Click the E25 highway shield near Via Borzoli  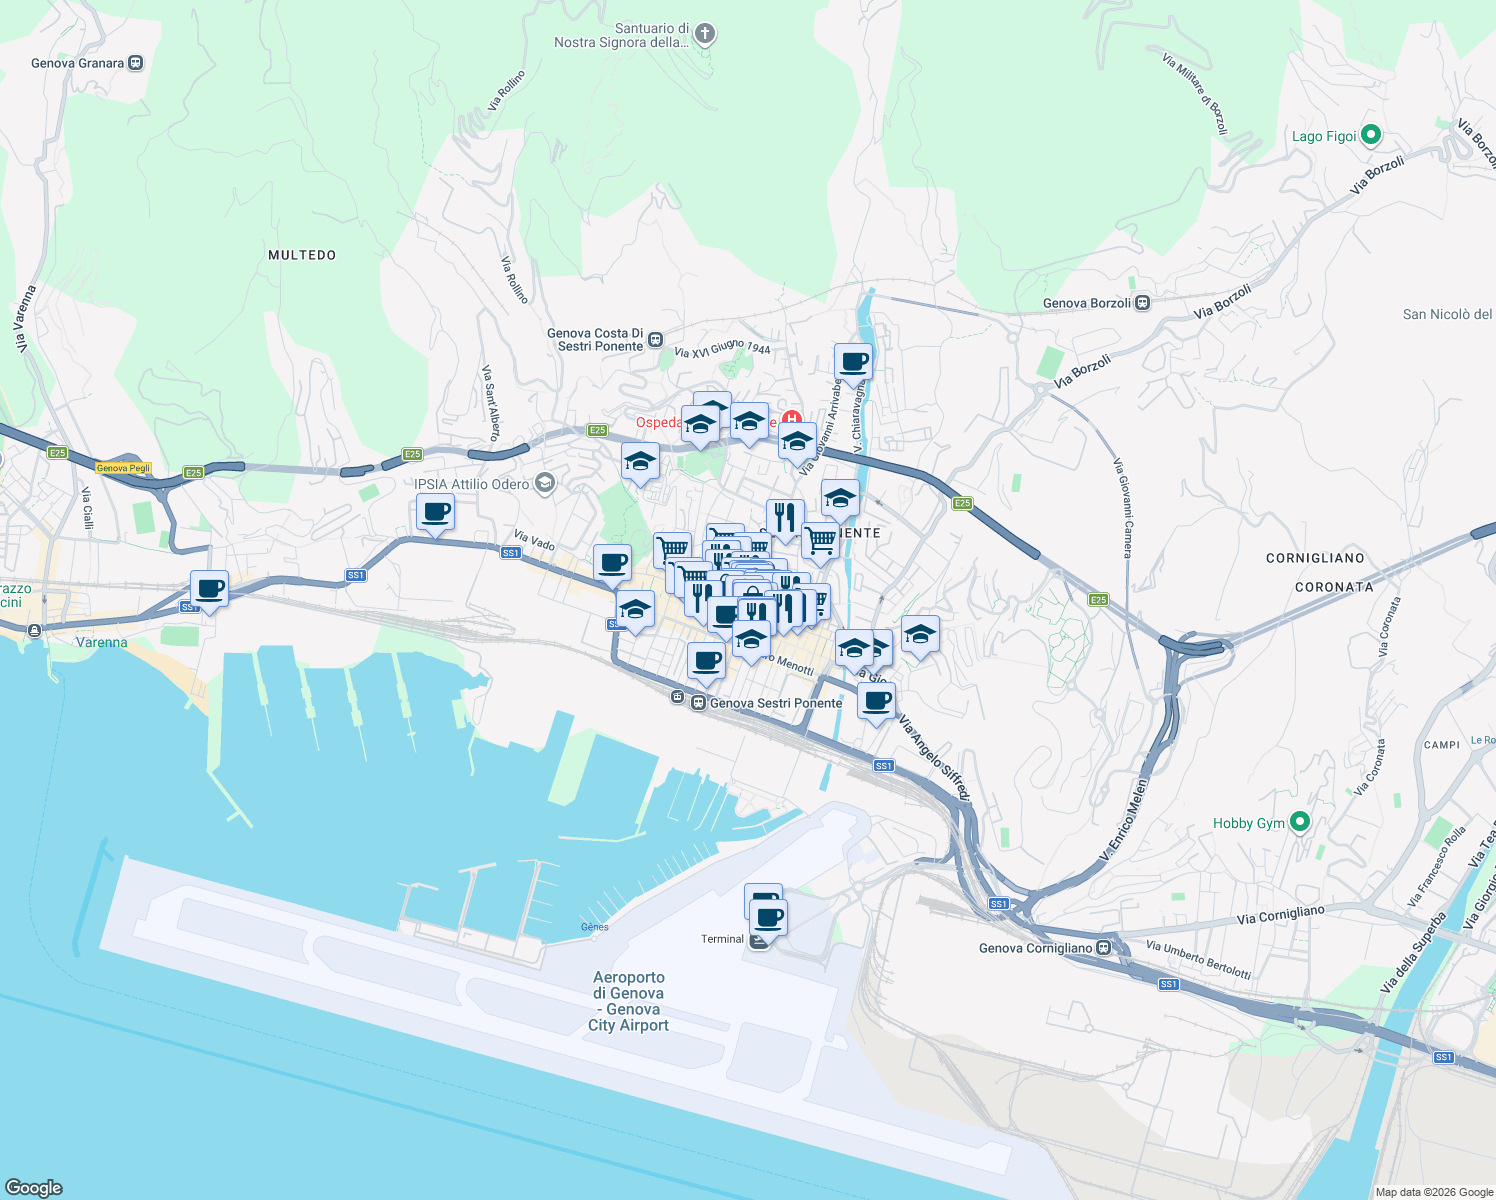(x=963, y=504)
